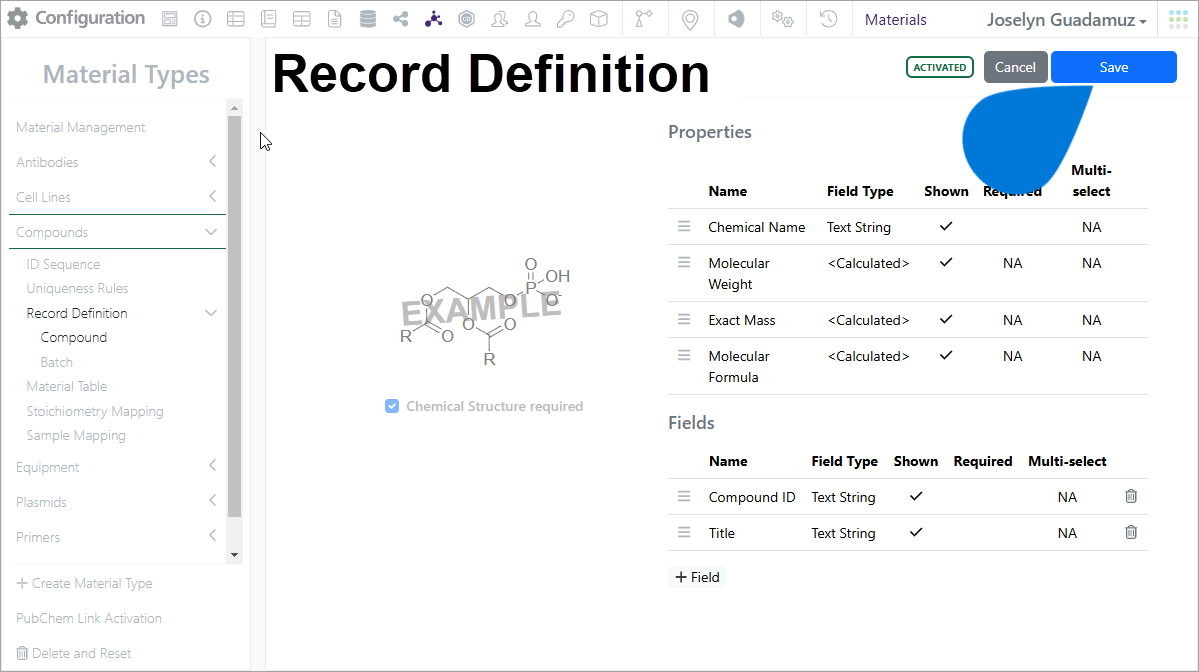This screenshot has height=672, width=1199.
Task: Toggle Shown checkmark for Chemical Name
Action: 946,226
